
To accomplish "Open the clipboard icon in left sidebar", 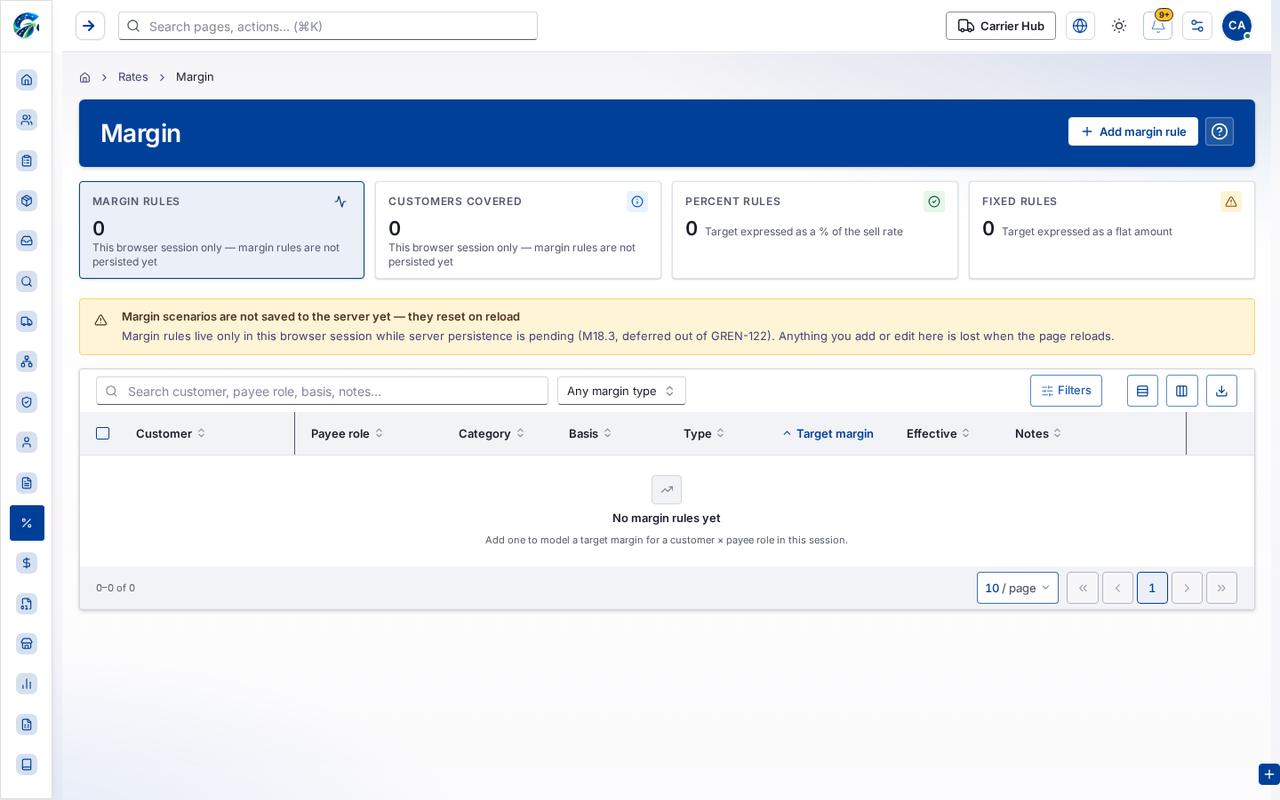I will pos(27,160).
